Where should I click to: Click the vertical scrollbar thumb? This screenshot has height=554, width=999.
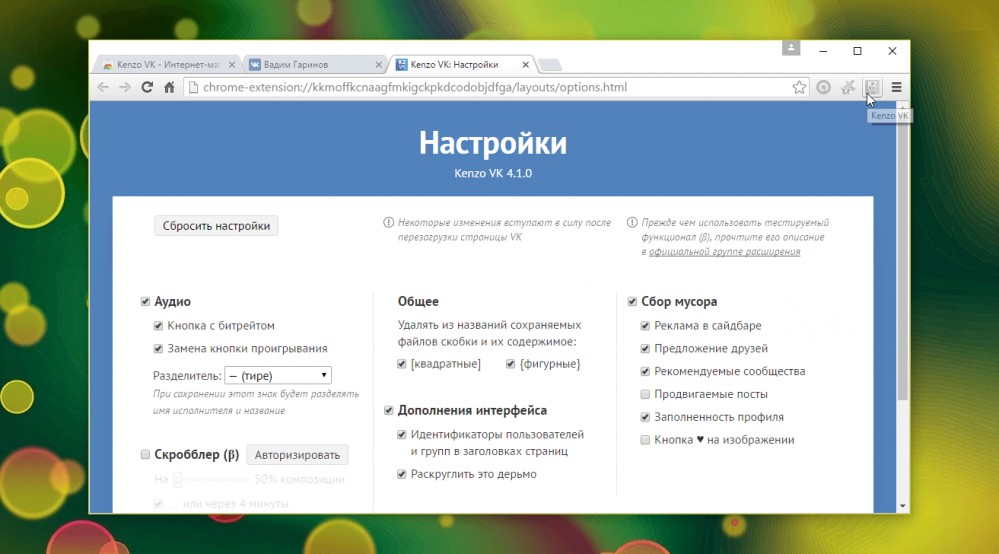coord(903,255)
